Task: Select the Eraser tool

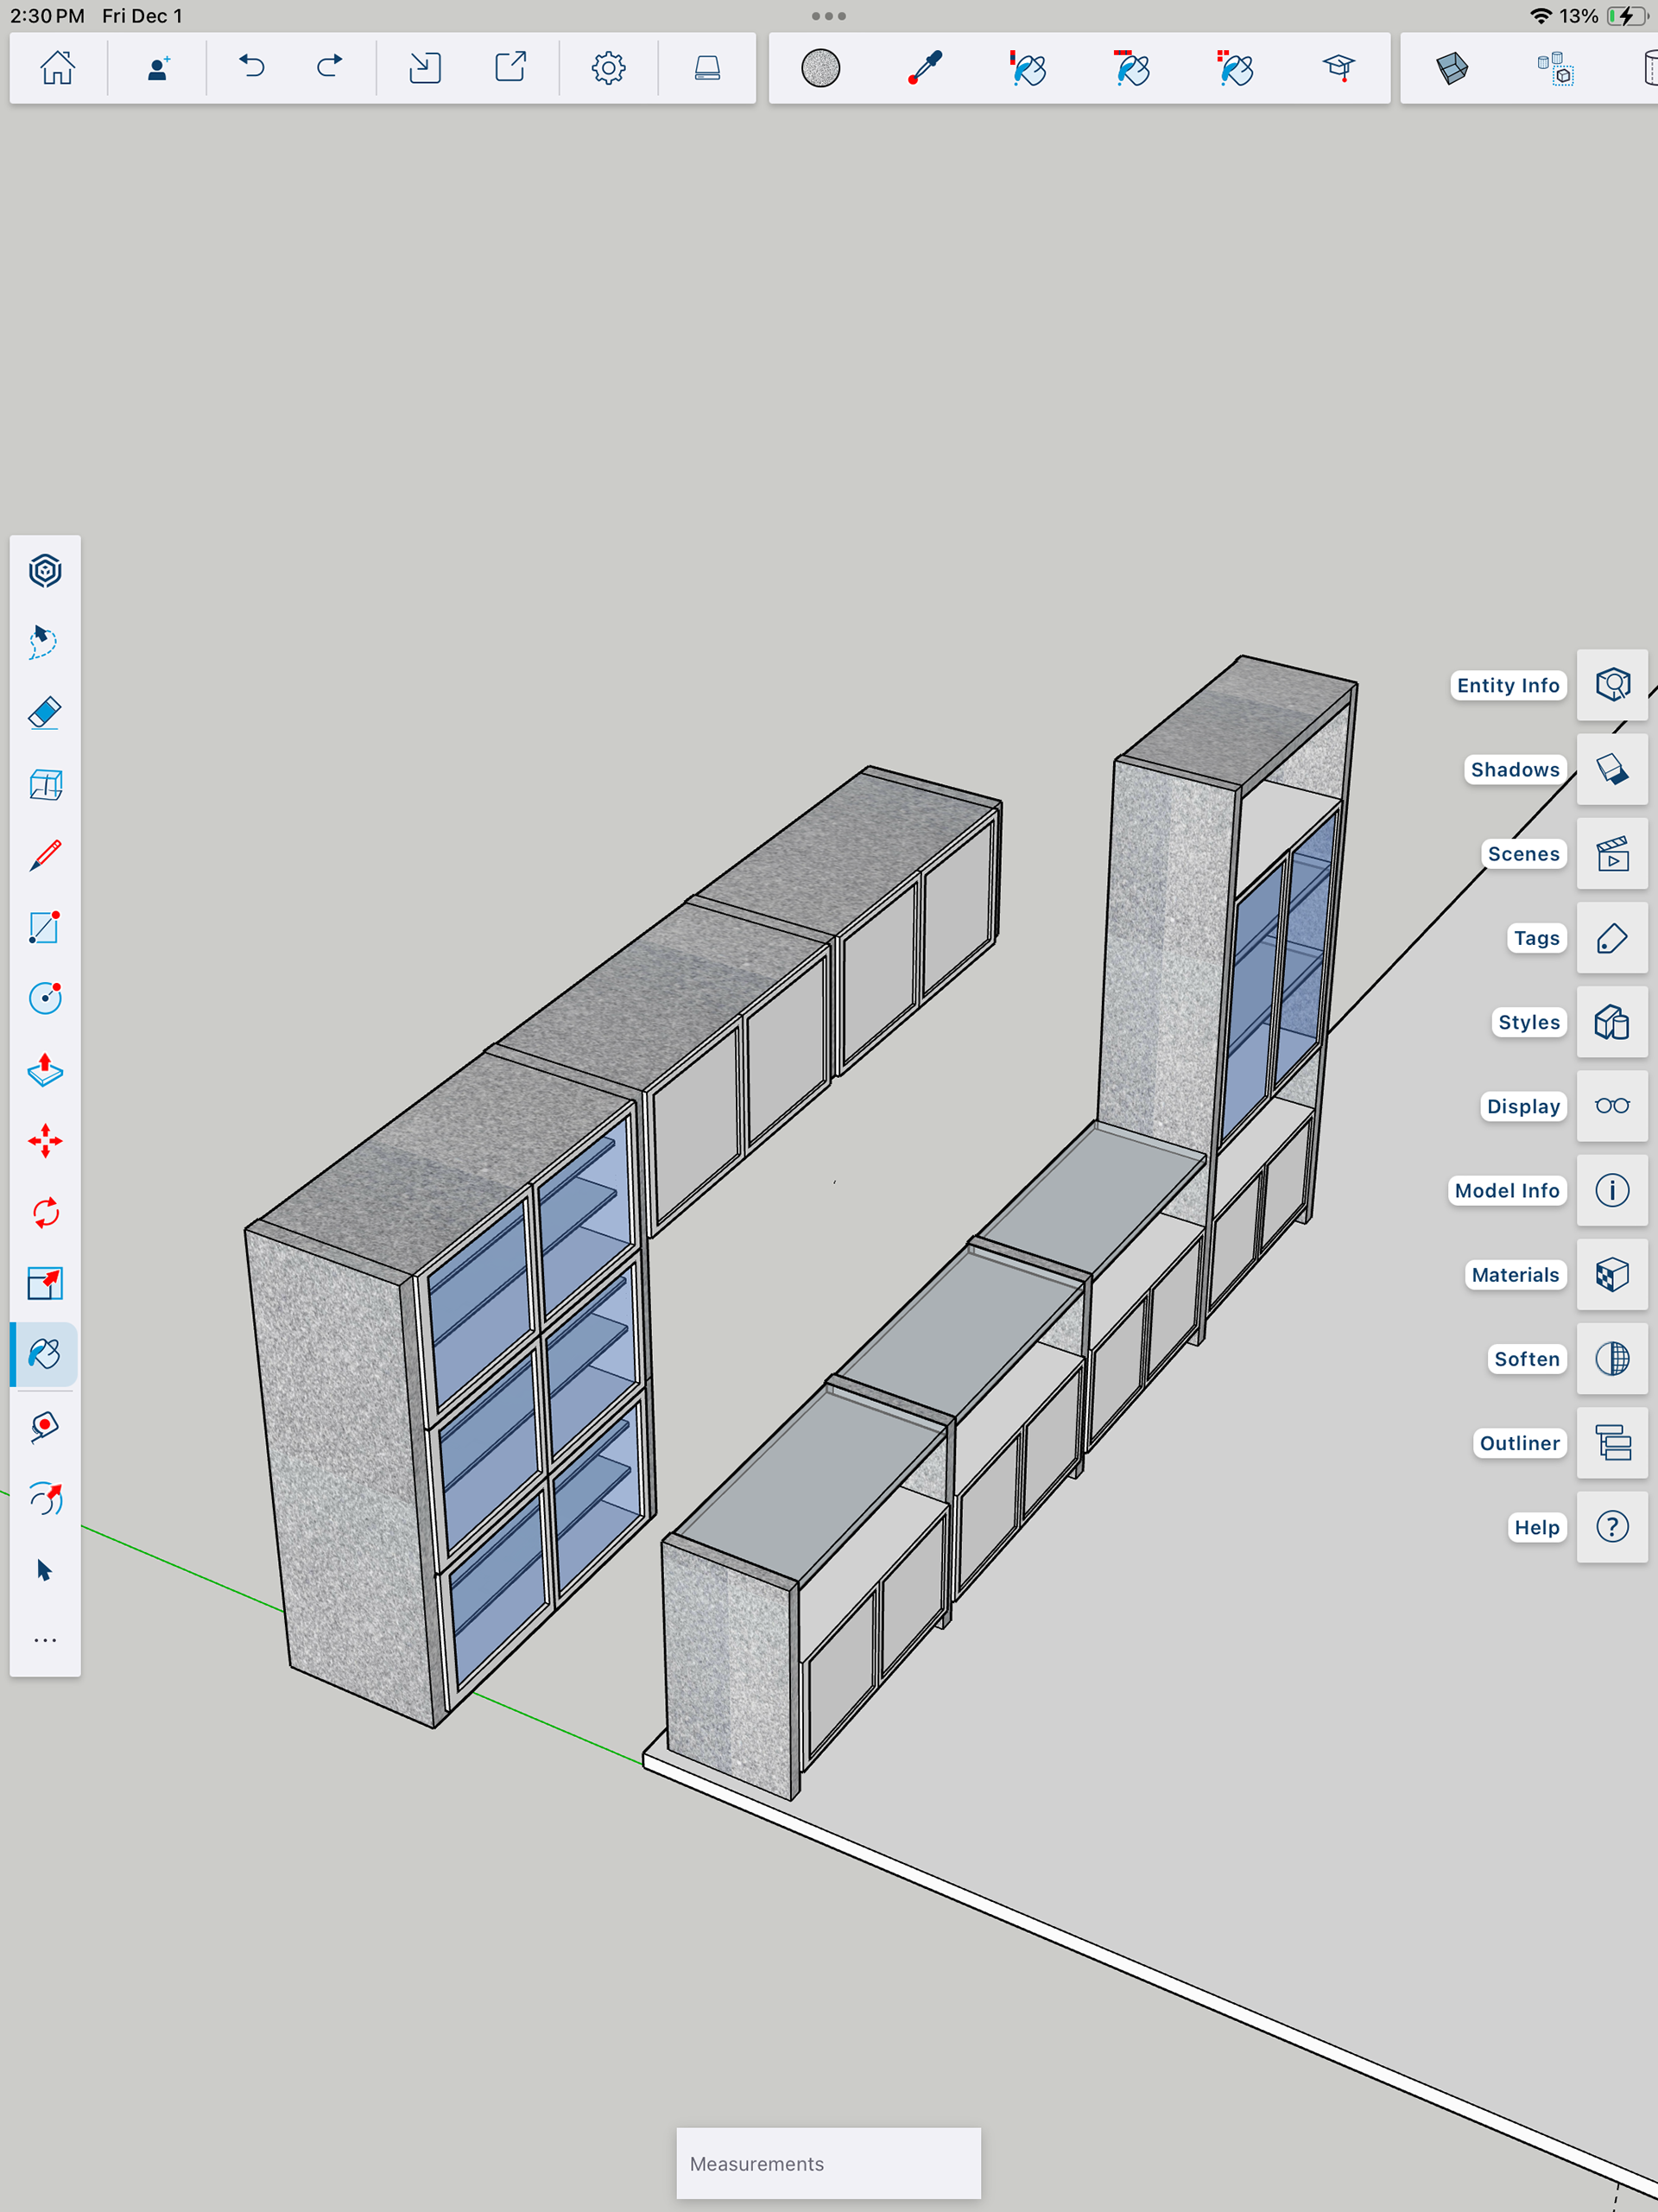Action: [45, 713]
